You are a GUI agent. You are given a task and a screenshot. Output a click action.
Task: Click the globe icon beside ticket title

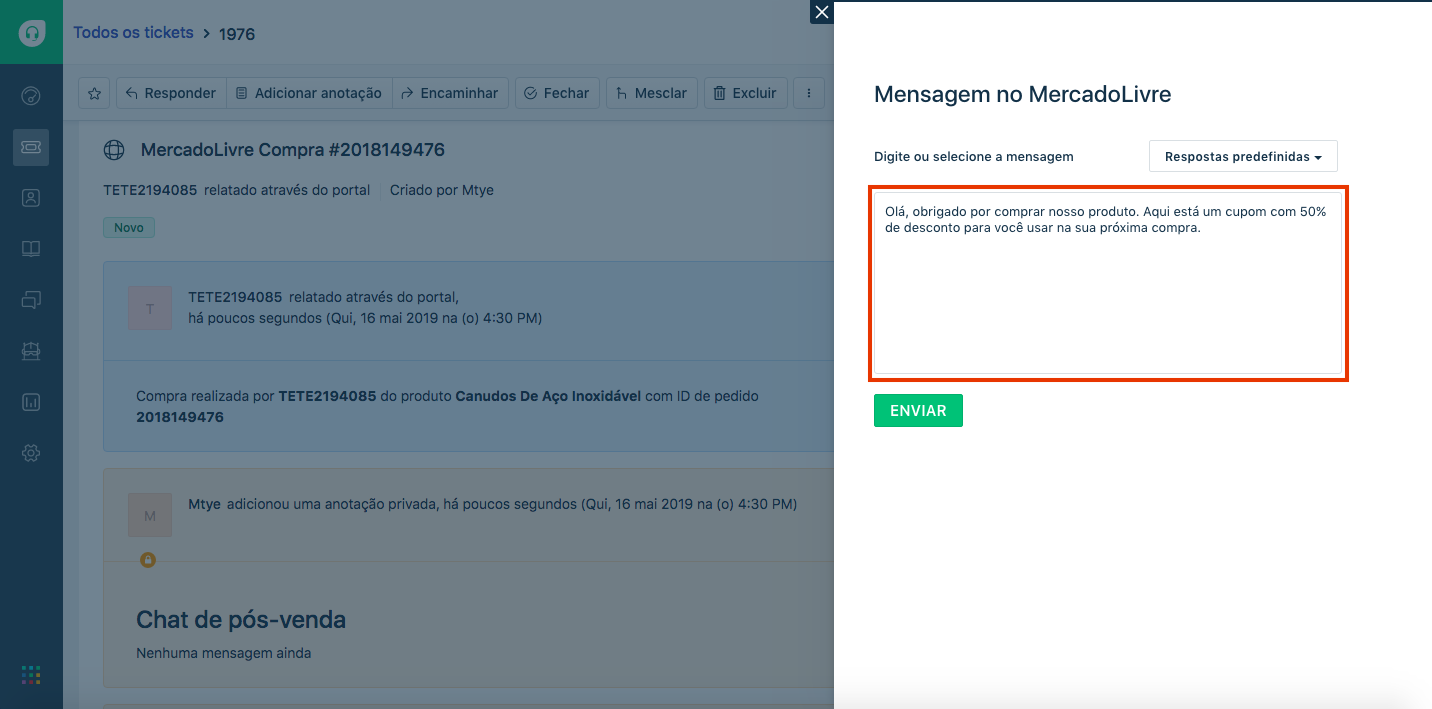tap(114, 150)
